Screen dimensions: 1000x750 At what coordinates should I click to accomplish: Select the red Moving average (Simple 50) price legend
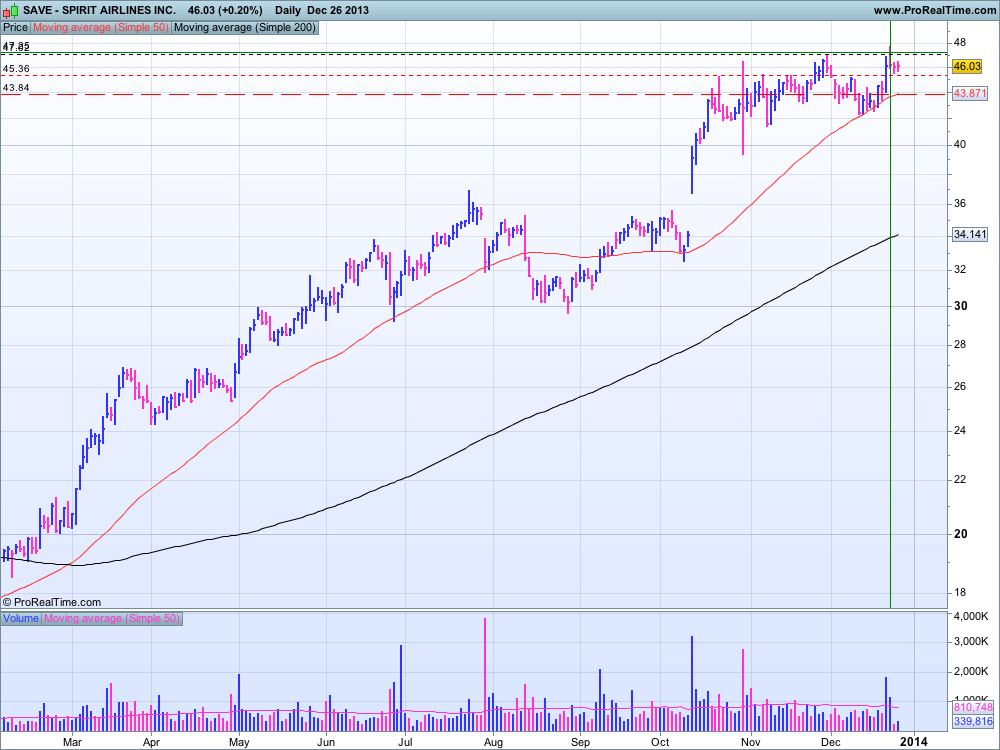tap(101, 28)
